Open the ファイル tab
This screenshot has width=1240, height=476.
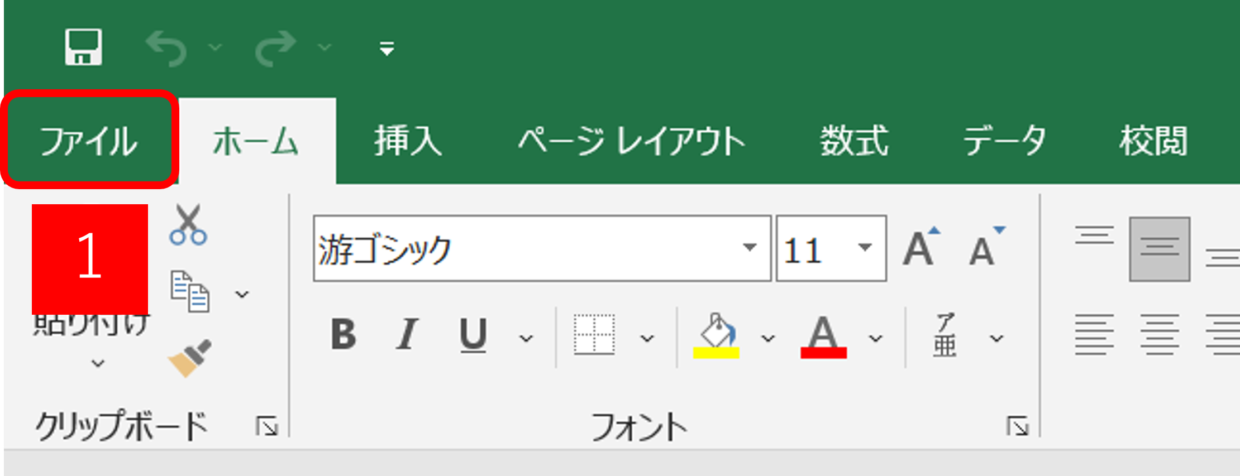click(88, 141)
